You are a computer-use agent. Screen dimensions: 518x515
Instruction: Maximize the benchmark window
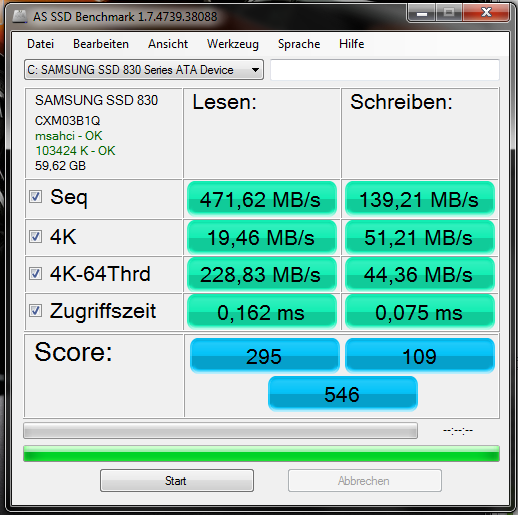pyautogui.click(x=449, y=13)
